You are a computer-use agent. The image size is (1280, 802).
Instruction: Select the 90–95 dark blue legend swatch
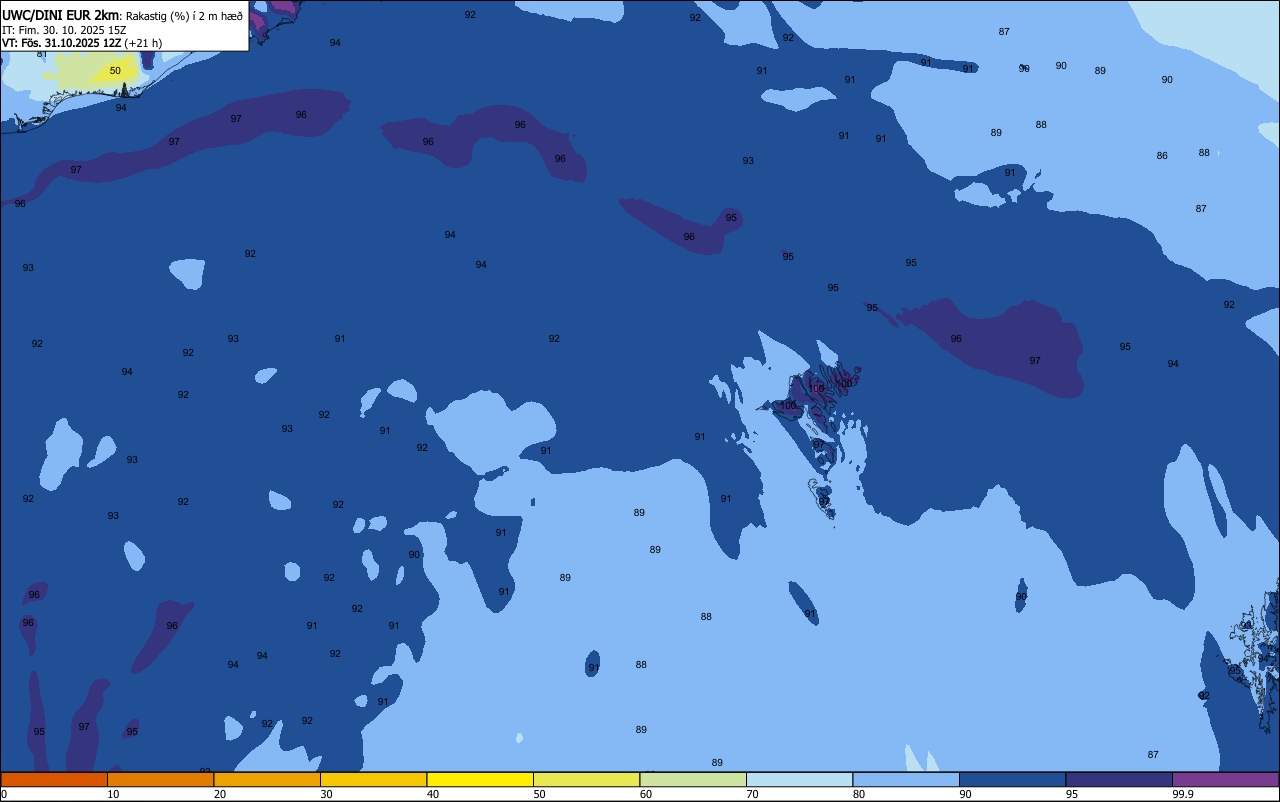click(x=1012, y=779)
